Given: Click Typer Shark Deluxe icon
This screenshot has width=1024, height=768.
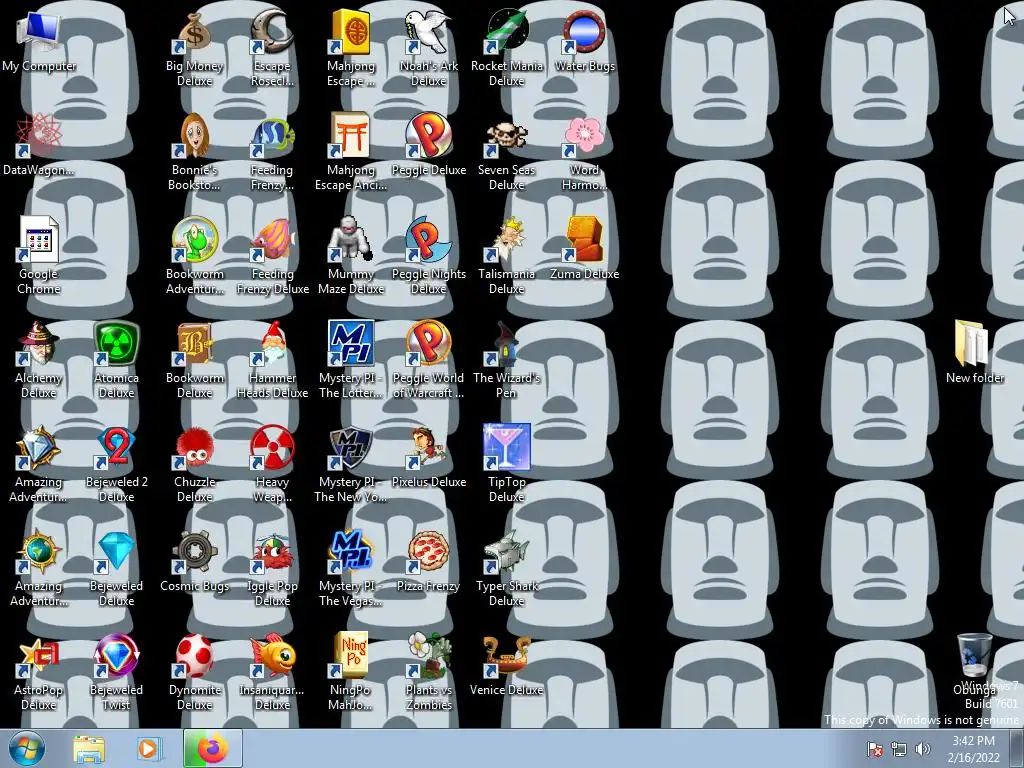Looking at the screenshot, I should tap(507, 552).
